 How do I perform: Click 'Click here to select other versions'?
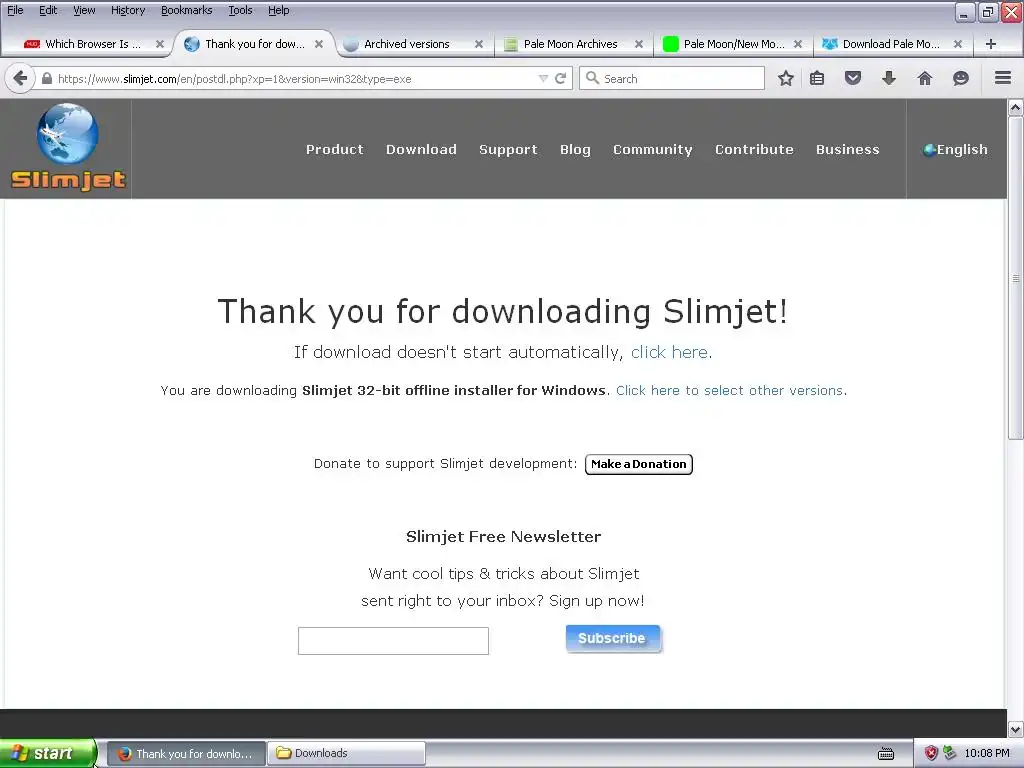[729, 391]
